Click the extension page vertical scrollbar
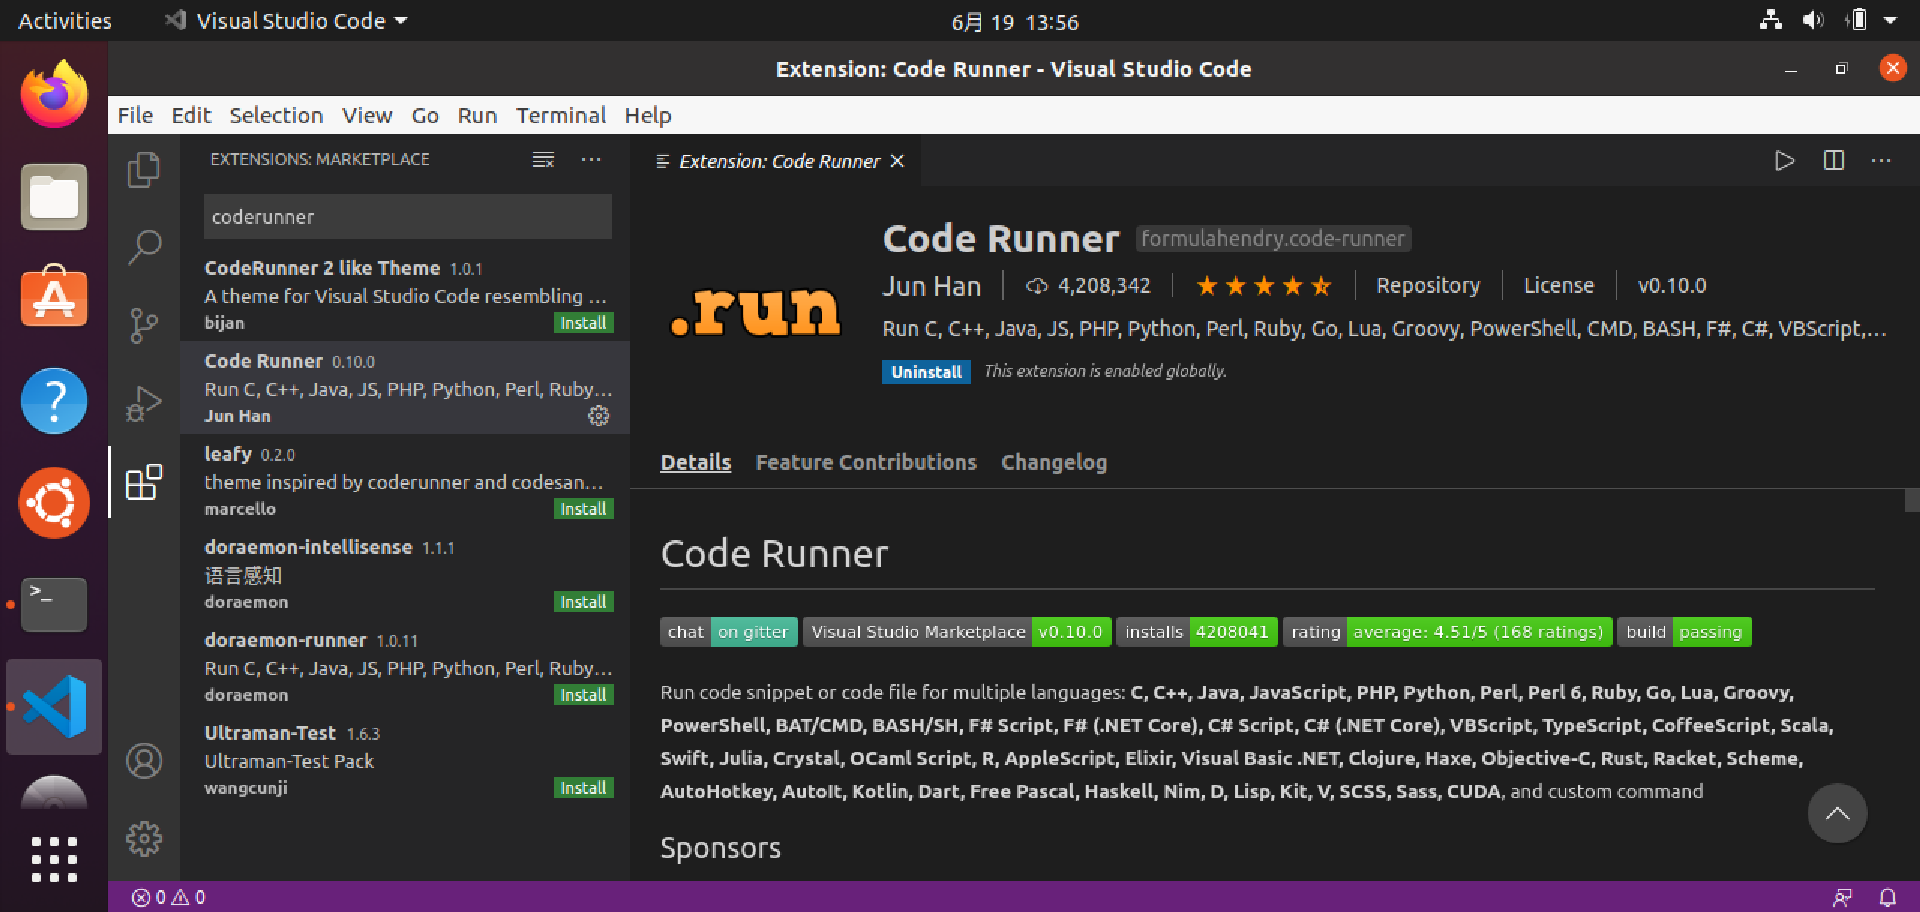Image resolution: width=1920 pixels, height=912 pixels. [x=1912, y=500]
